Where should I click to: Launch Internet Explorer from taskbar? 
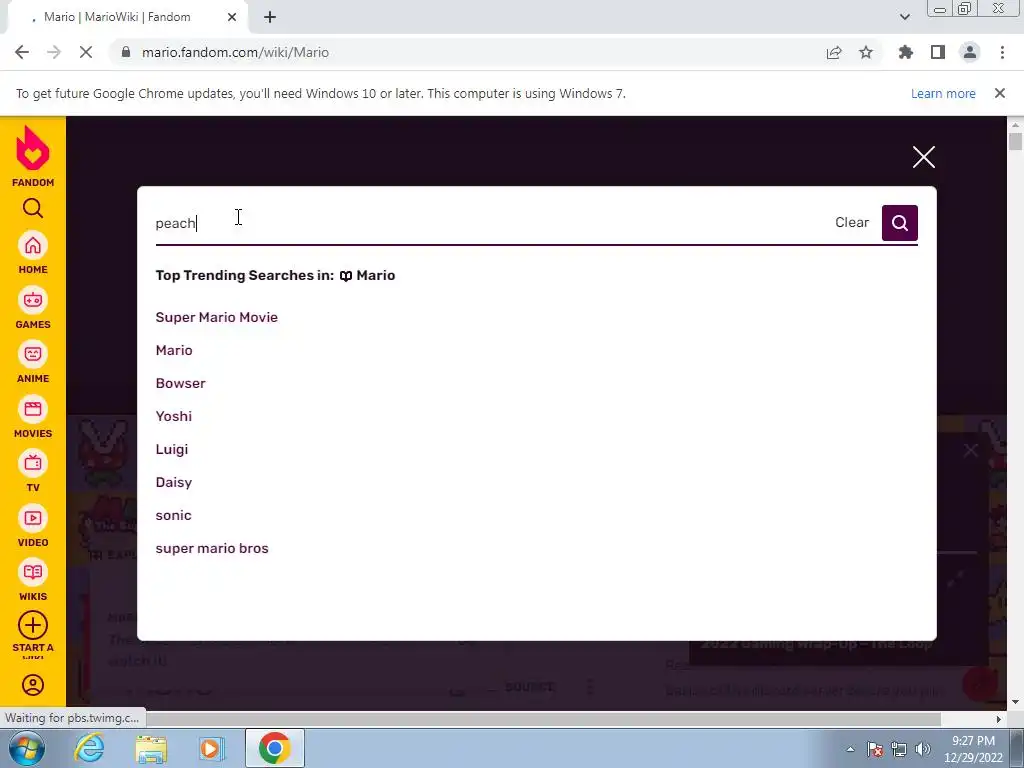click(x=89, y=748)
